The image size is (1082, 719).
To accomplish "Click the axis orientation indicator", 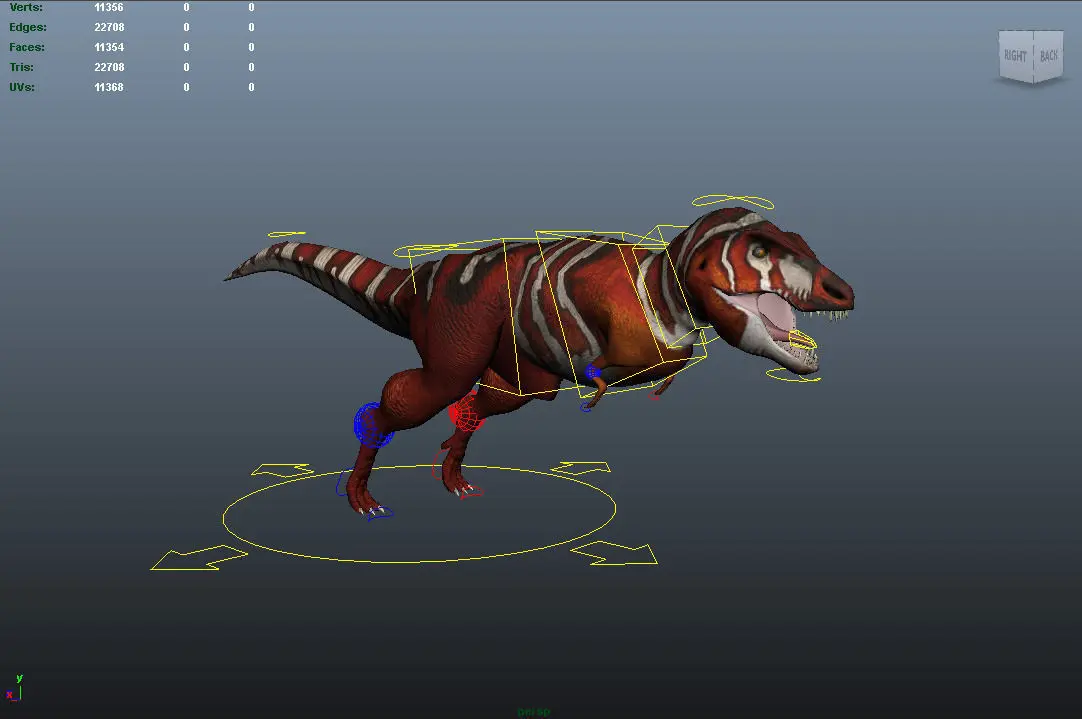I will point(15,688).
